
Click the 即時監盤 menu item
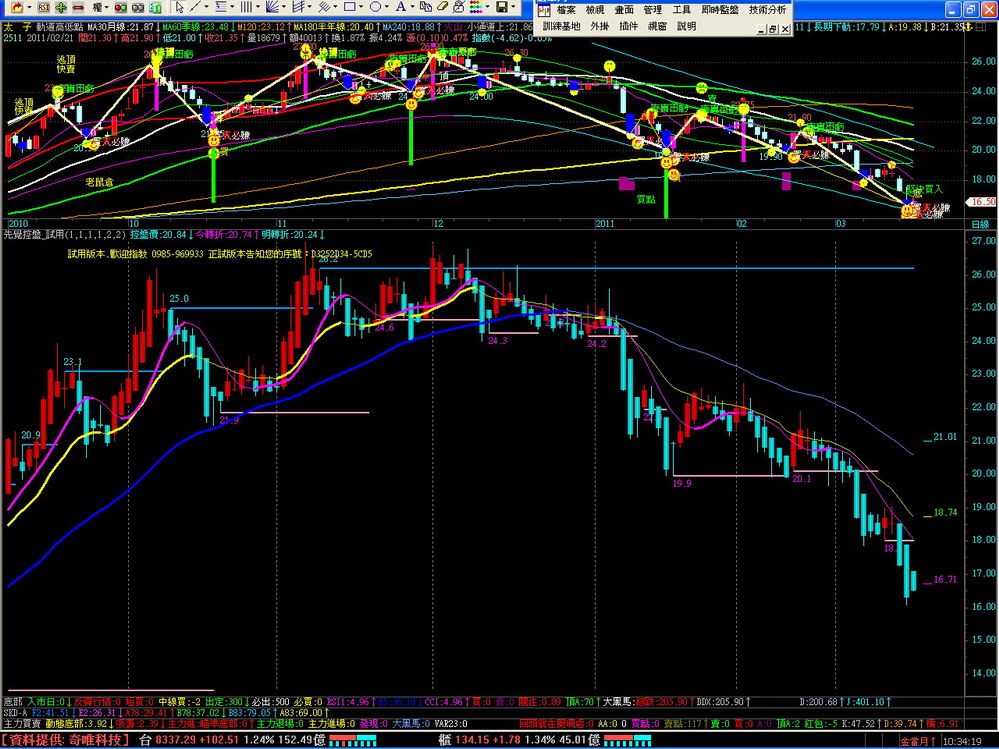point(718,9)
